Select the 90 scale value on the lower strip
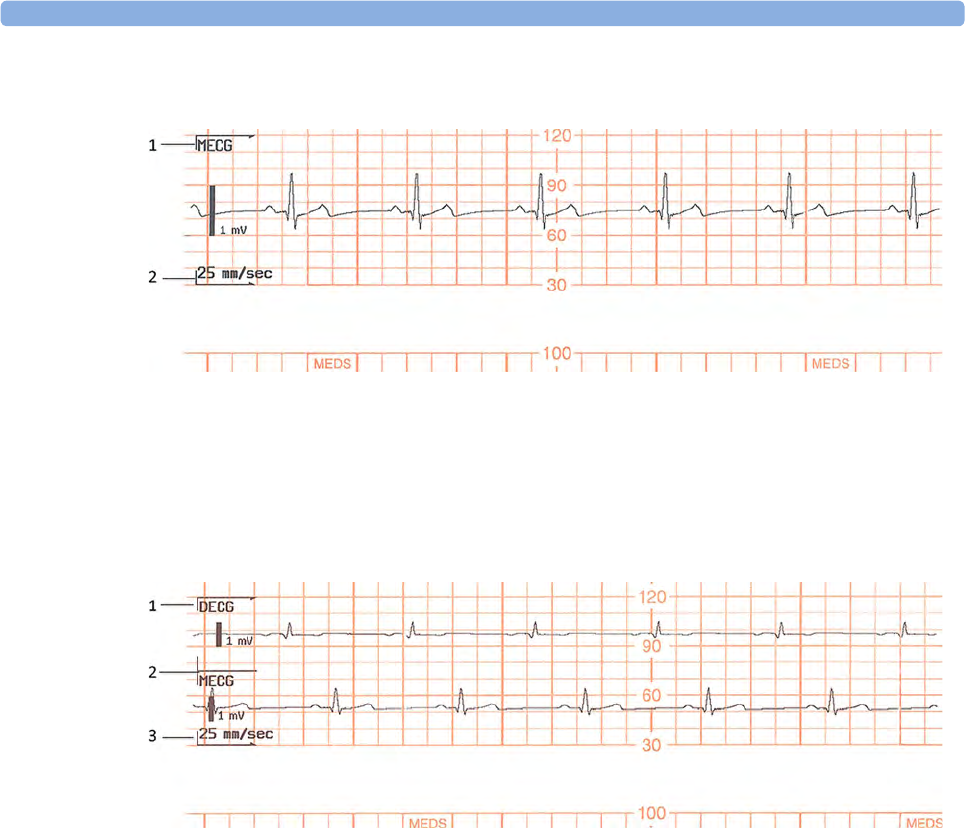The image size is (965, 828). 651,646
